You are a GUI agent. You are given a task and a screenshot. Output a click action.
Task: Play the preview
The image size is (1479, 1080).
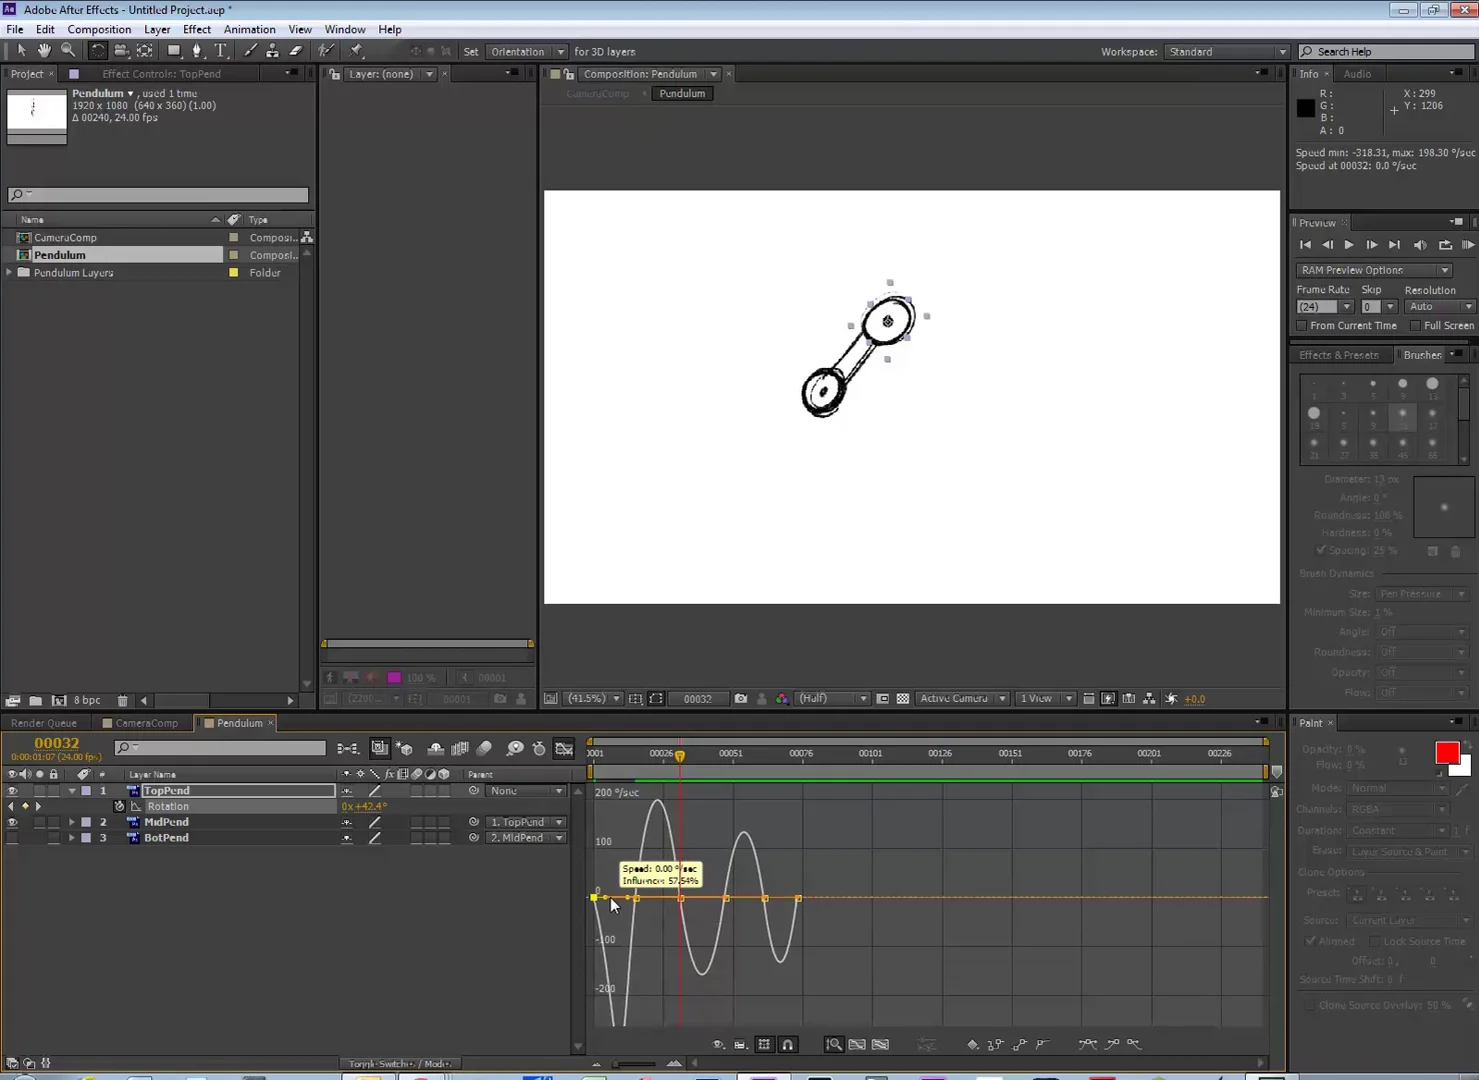1349,245
